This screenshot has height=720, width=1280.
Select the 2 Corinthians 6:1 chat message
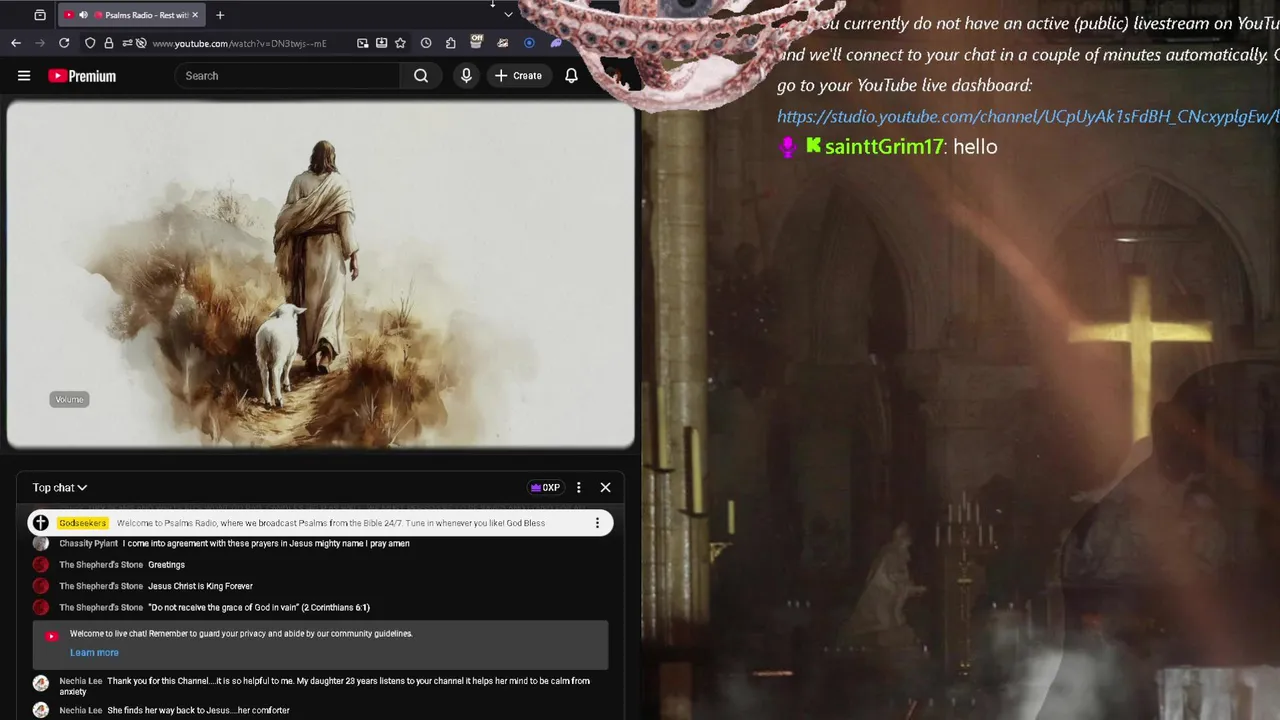point(259,607)
